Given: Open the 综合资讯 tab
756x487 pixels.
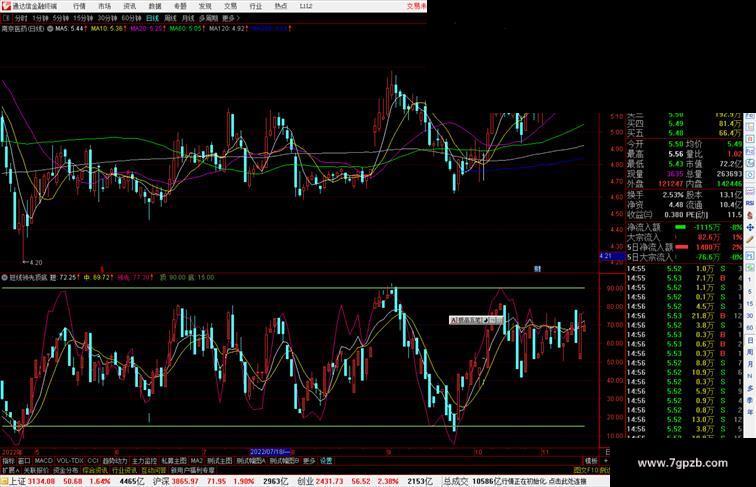Looking at the screenshot, I should click(x=95, y=470).
